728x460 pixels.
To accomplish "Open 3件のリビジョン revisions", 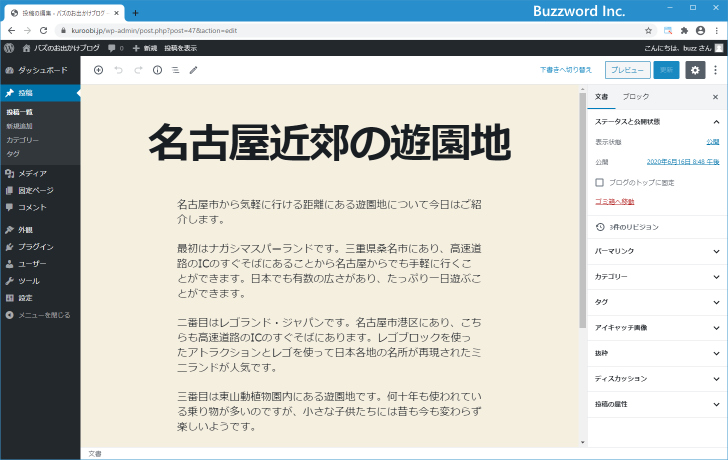I will click(657, 227).
